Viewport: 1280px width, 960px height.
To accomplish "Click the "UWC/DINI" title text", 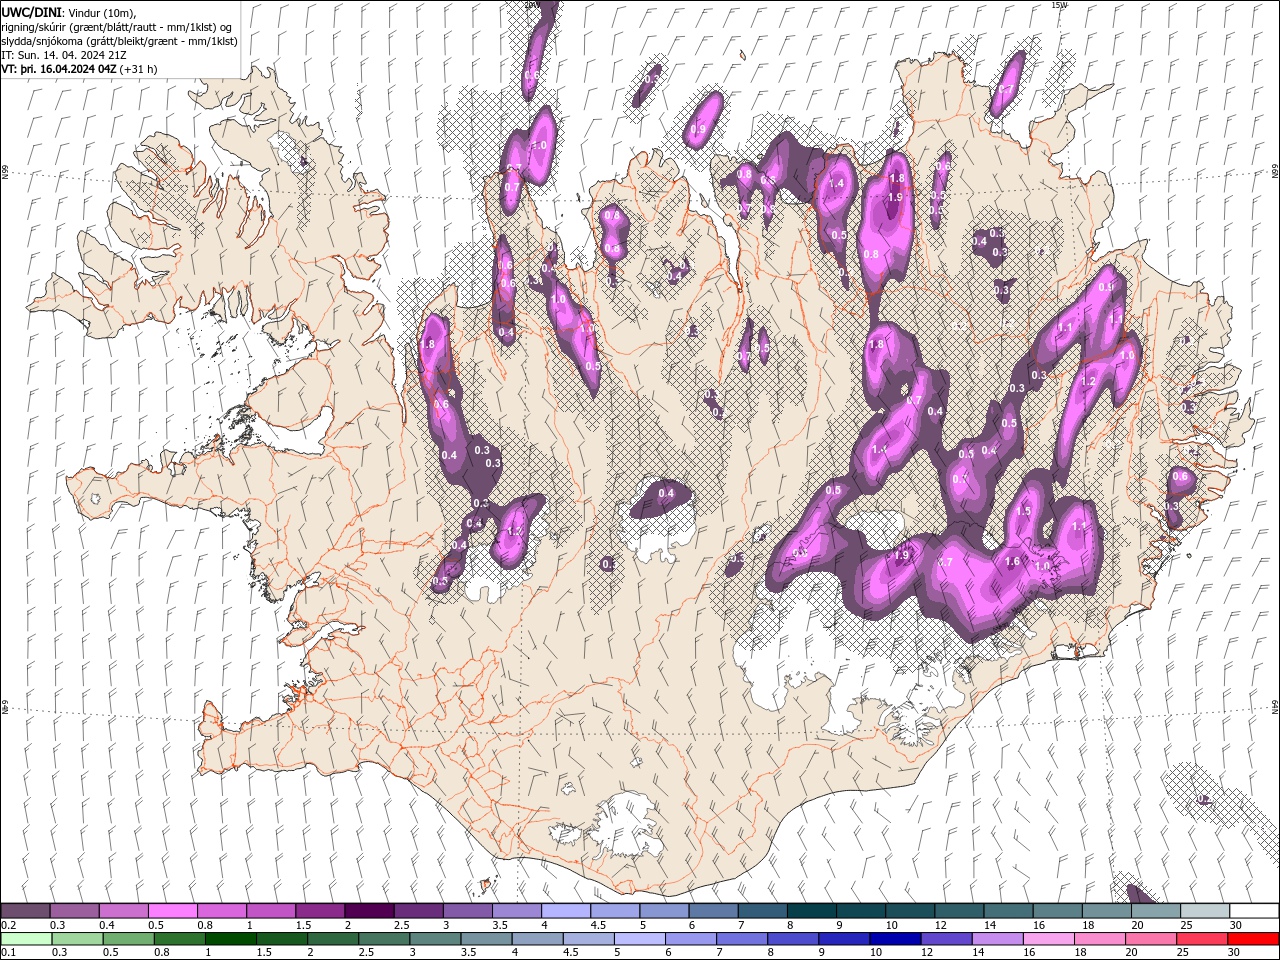I will point(29,11).
